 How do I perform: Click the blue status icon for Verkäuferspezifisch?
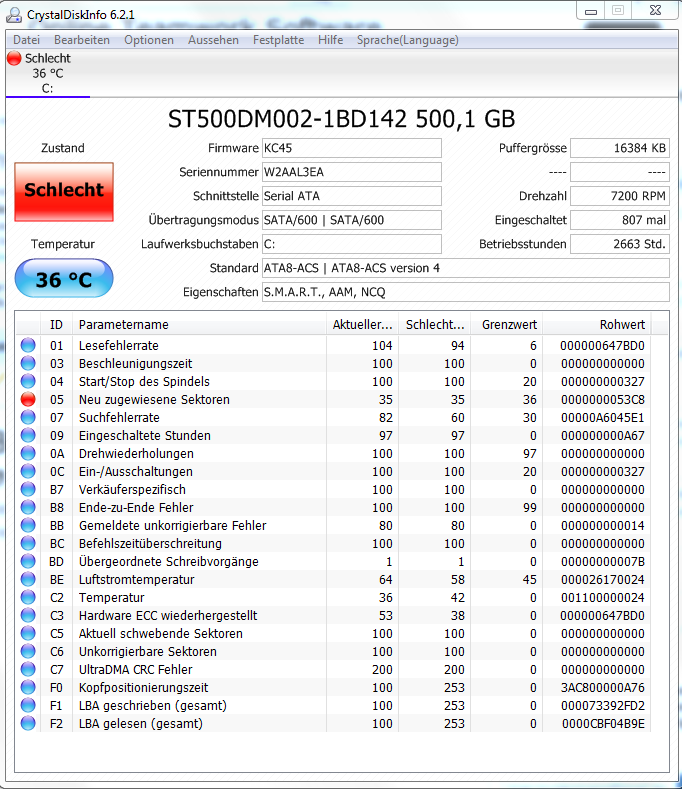(x=28, y=489)
